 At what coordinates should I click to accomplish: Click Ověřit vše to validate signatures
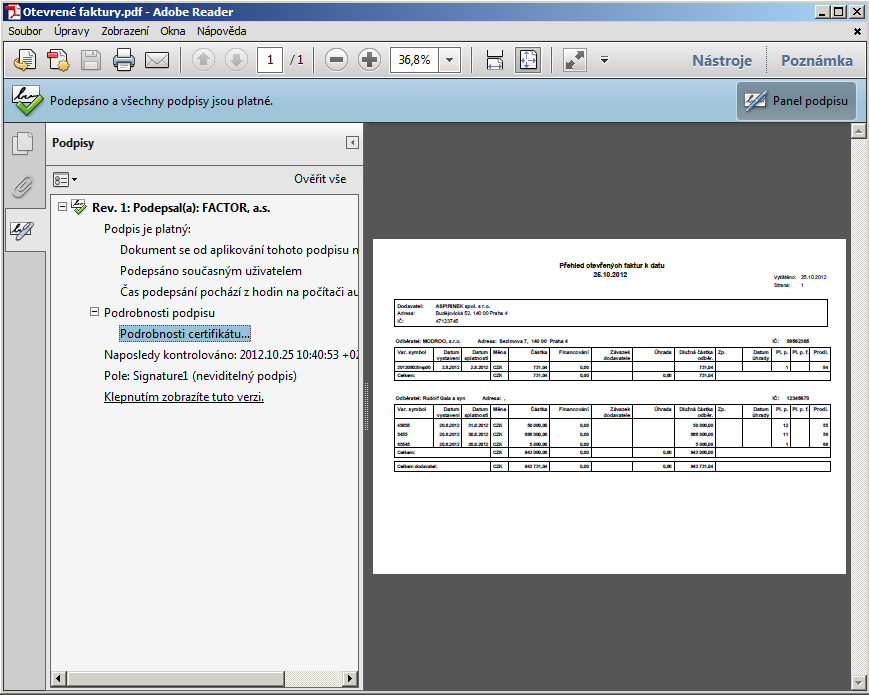tap(320, 179)
